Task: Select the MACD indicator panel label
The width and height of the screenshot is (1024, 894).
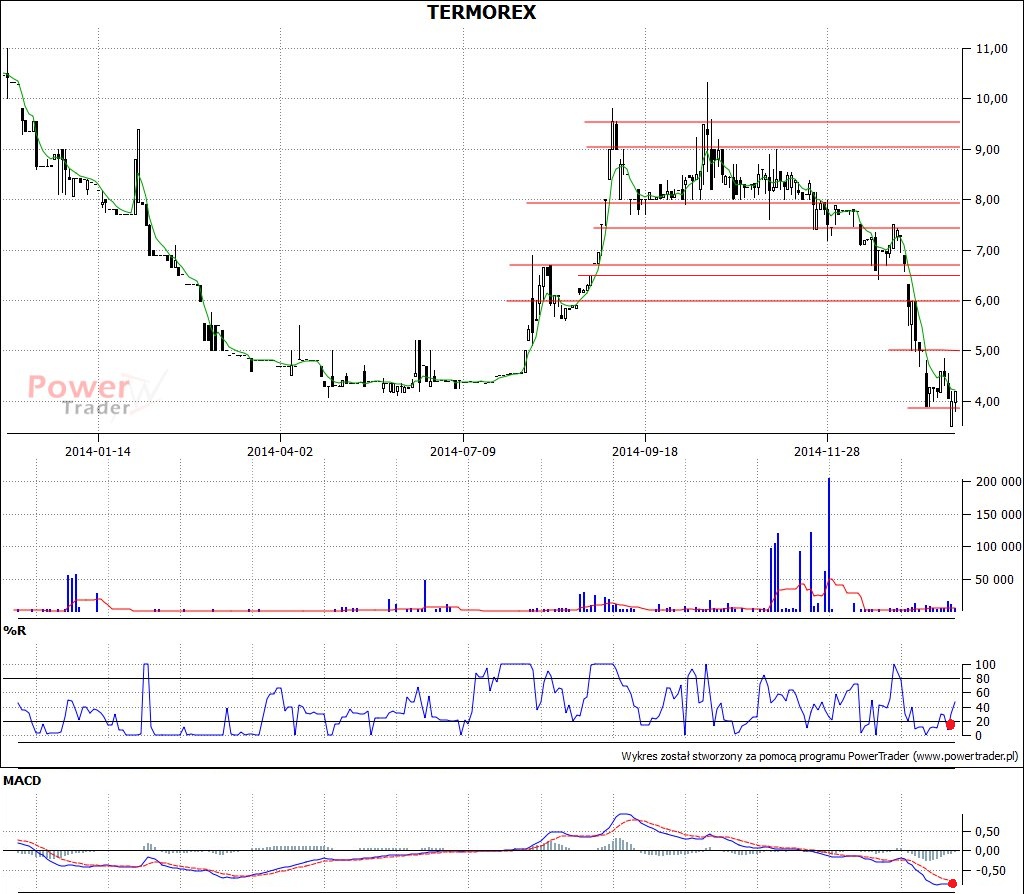Action: tap(21, 778)
